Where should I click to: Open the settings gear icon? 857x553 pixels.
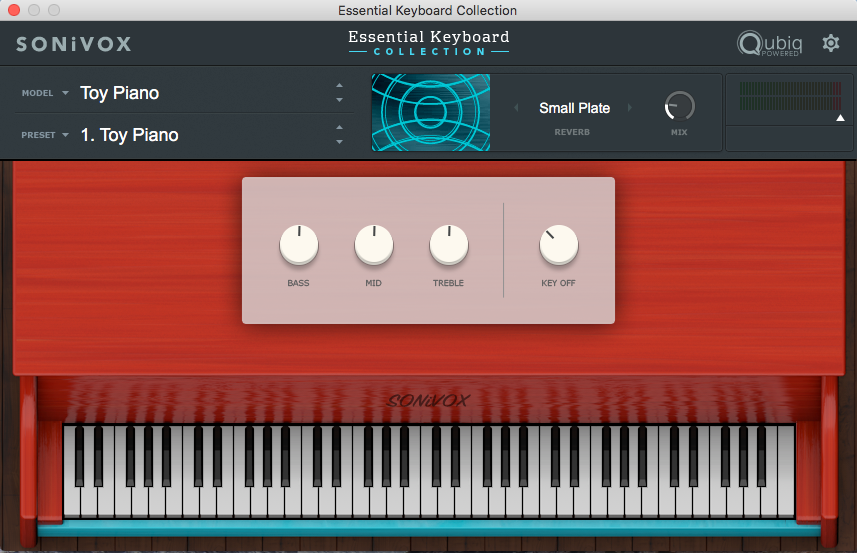[830, 43]
